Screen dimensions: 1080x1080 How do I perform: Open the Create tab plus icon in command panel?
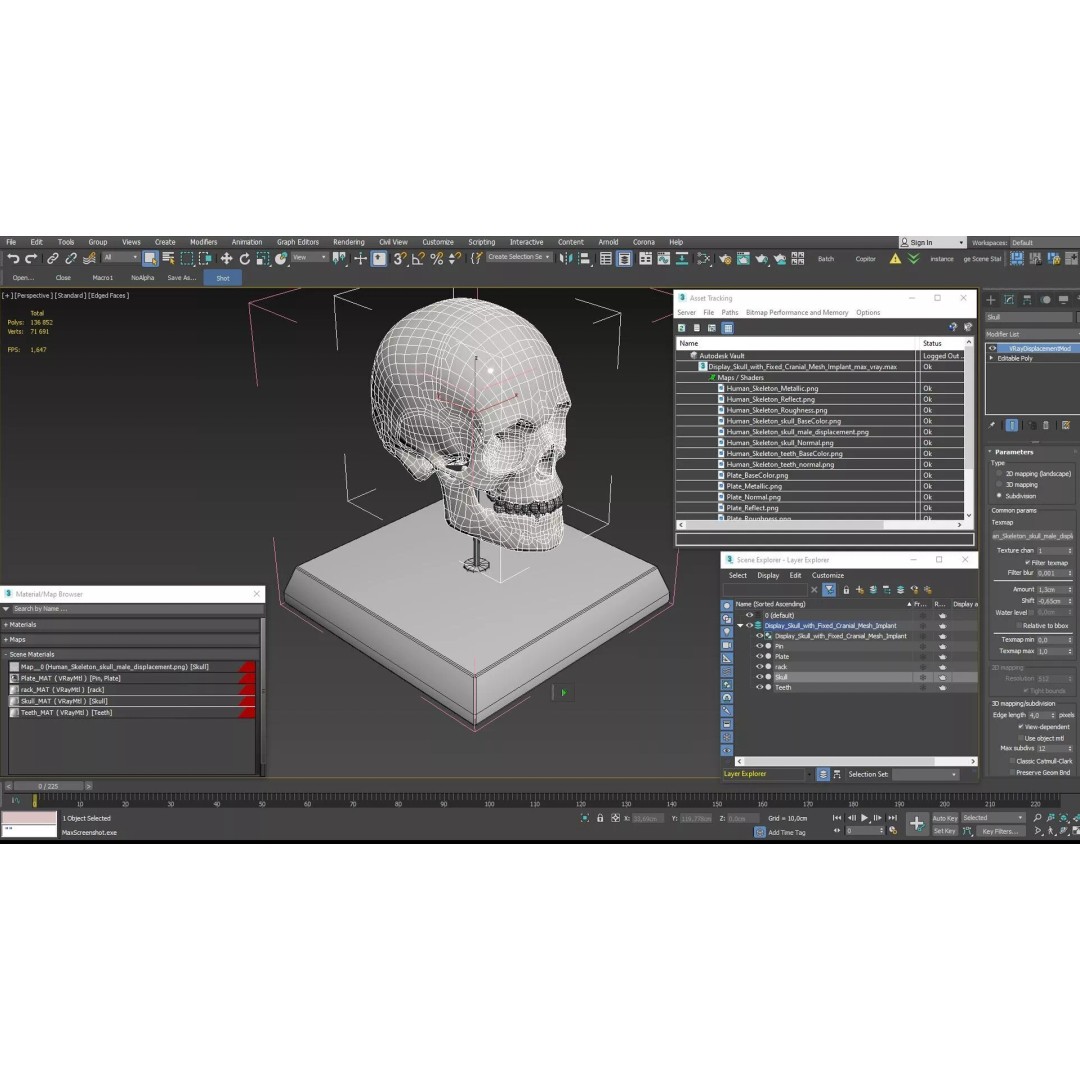point(990,300)
